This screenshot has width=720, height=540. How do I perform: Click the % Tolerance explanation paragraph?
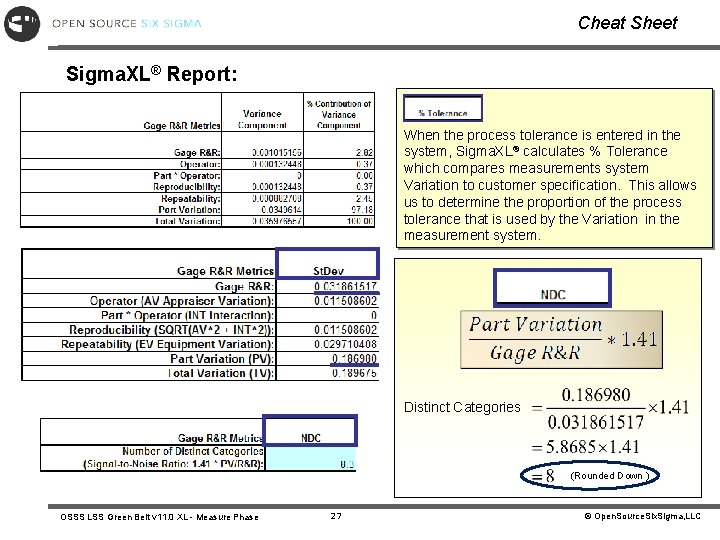550,185
